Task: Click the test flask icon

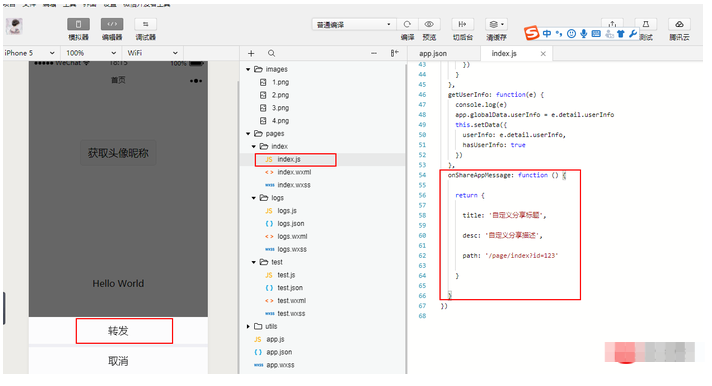Action: (646, 24)
